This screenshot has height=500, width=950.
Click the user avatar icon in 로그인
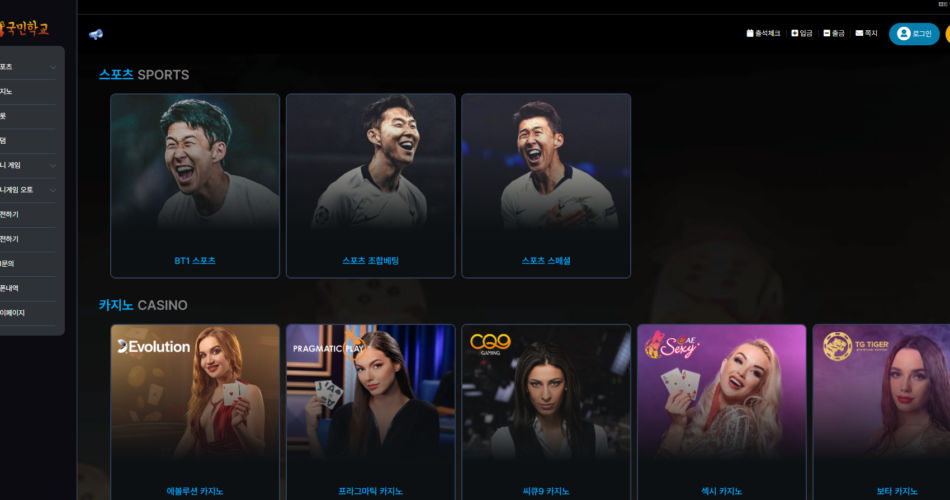click(903, 33)
